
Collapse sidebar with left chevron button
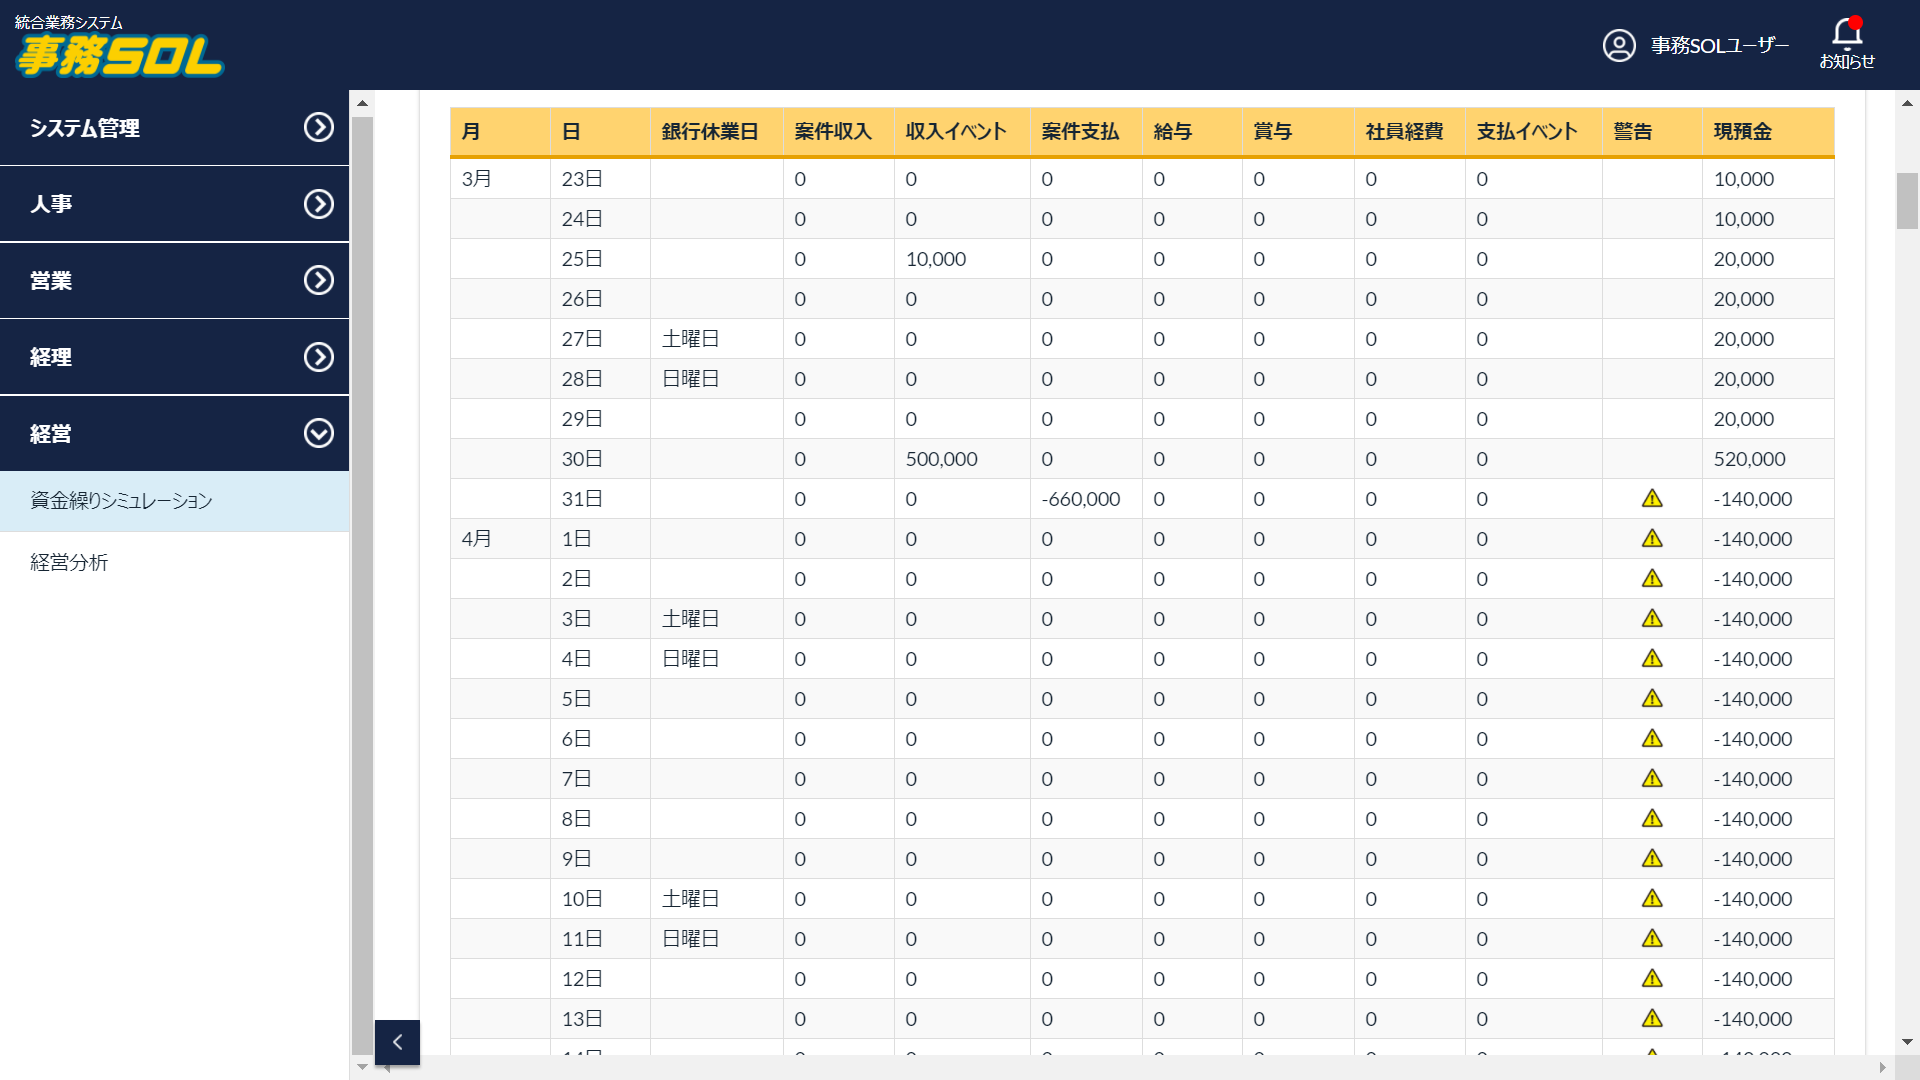(397, 1042)
